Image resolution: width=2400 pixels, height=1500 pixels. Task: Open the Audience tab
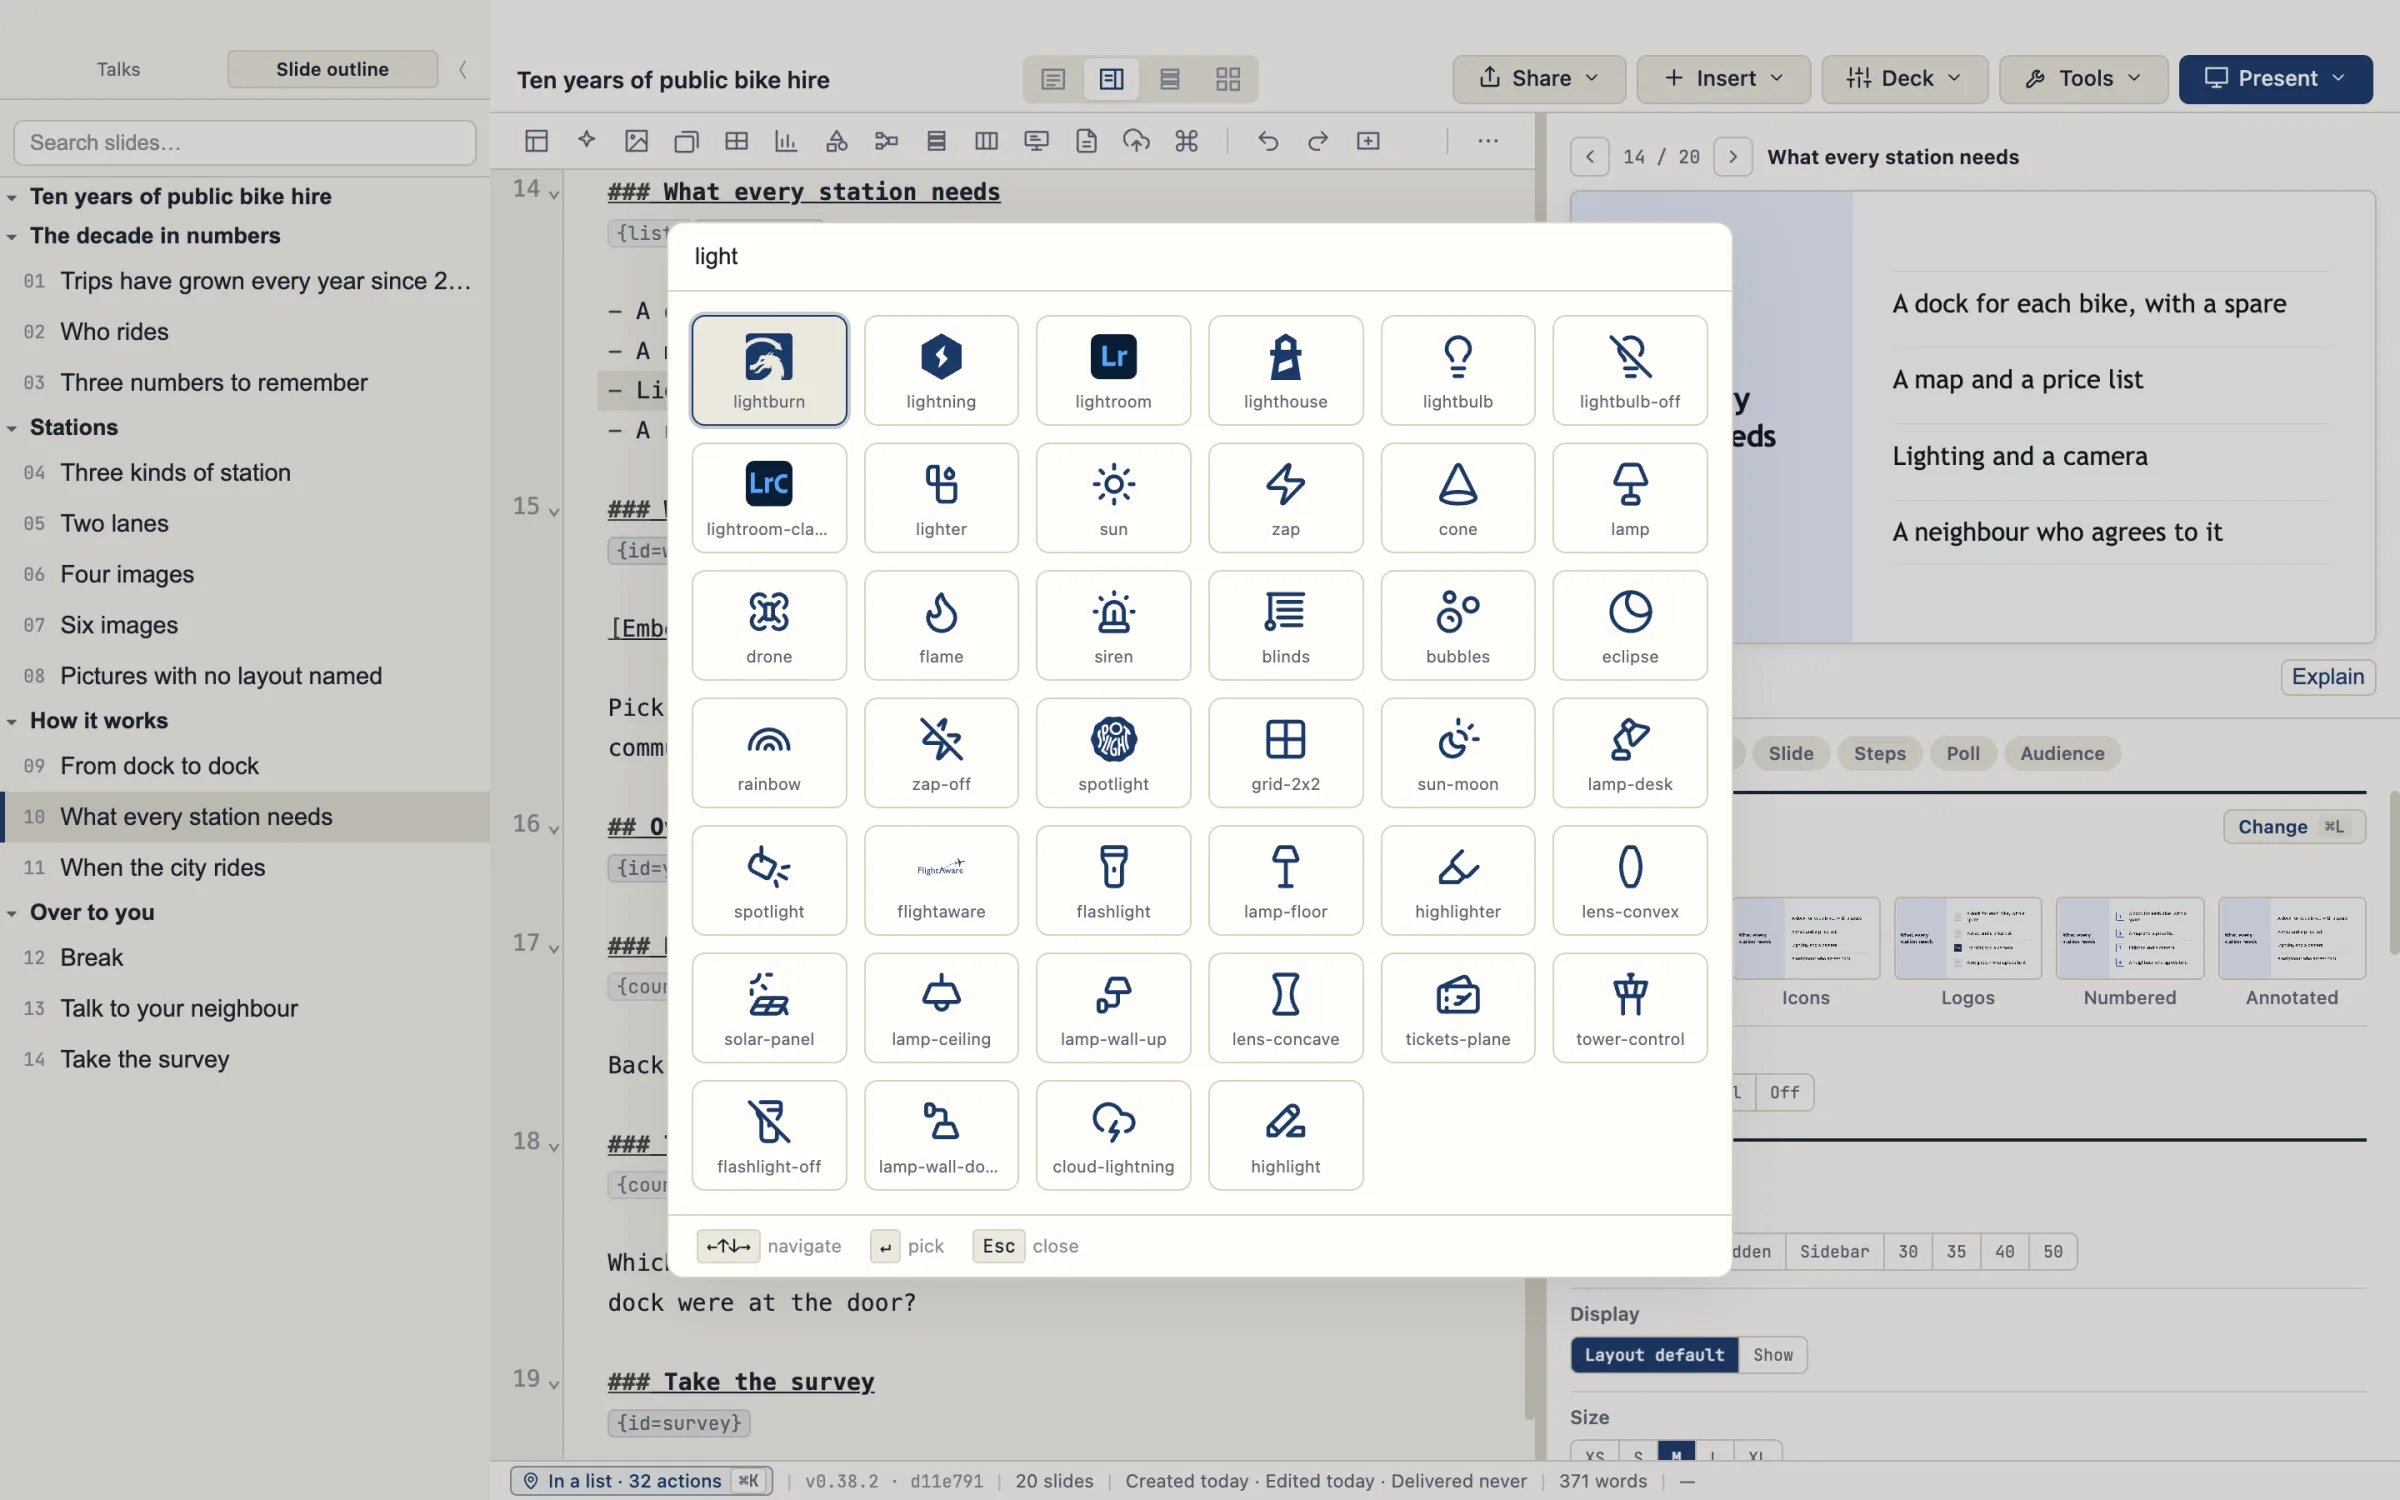pos(2062,753)
